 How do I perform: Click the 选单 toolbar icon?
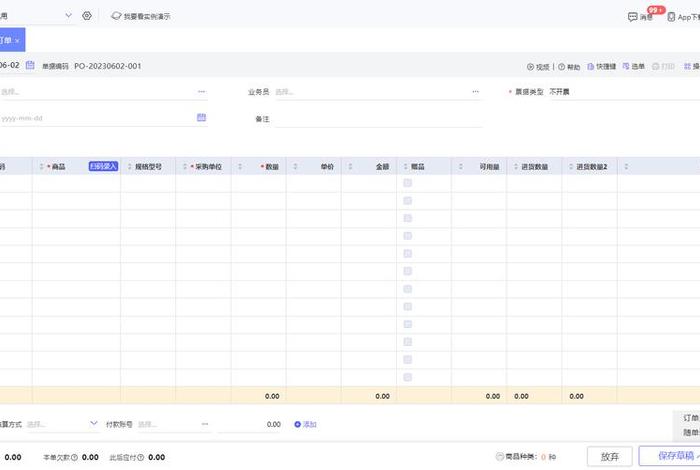633,67
